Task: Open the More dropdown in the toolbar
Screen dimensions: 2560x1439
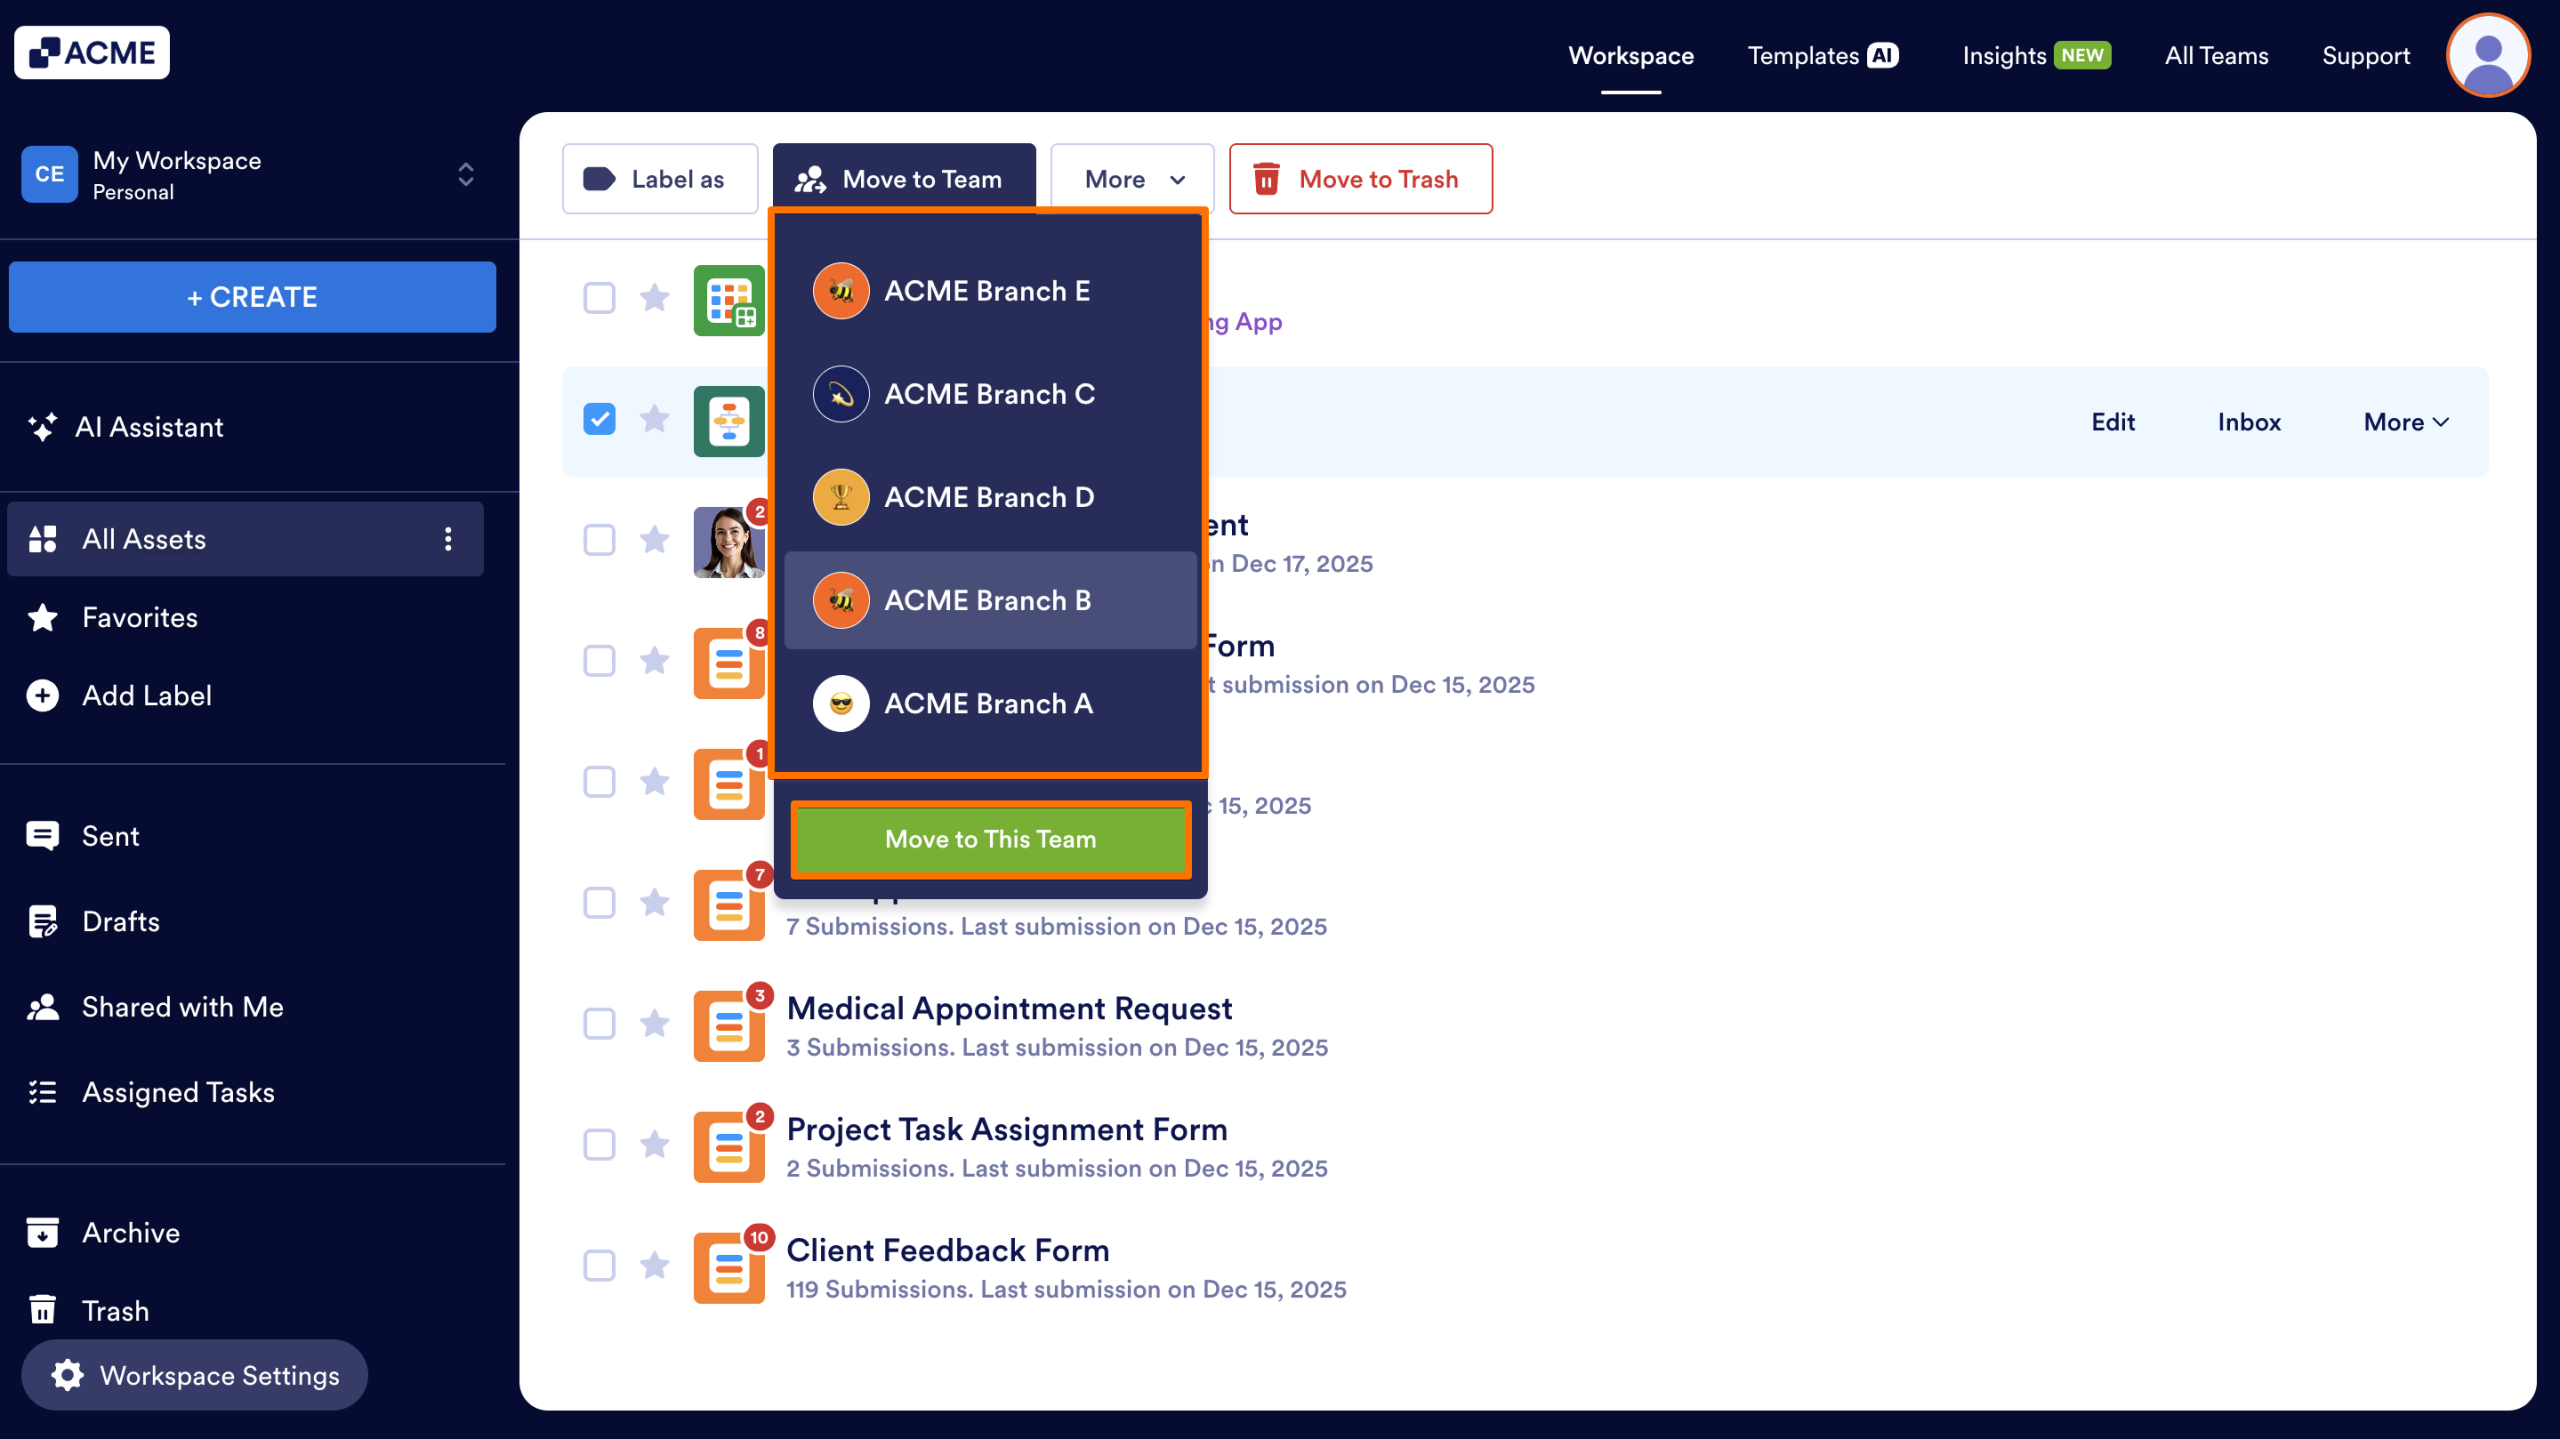Action: 1131,178
